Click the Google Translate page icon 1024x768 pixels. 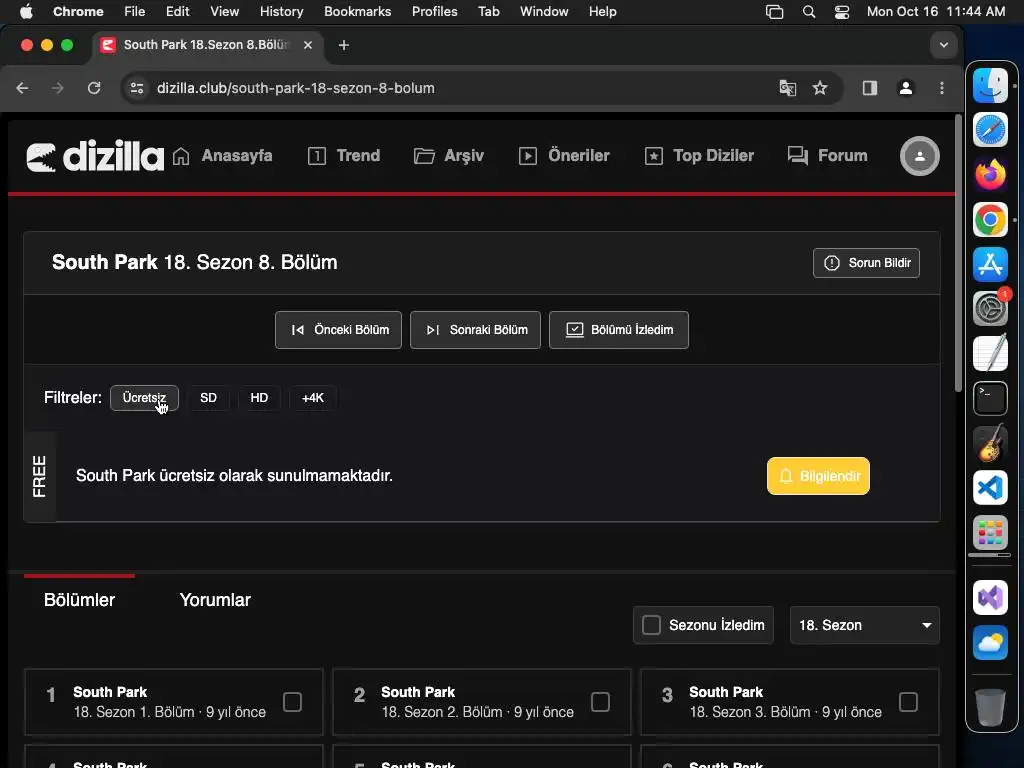tap(788, 88)
